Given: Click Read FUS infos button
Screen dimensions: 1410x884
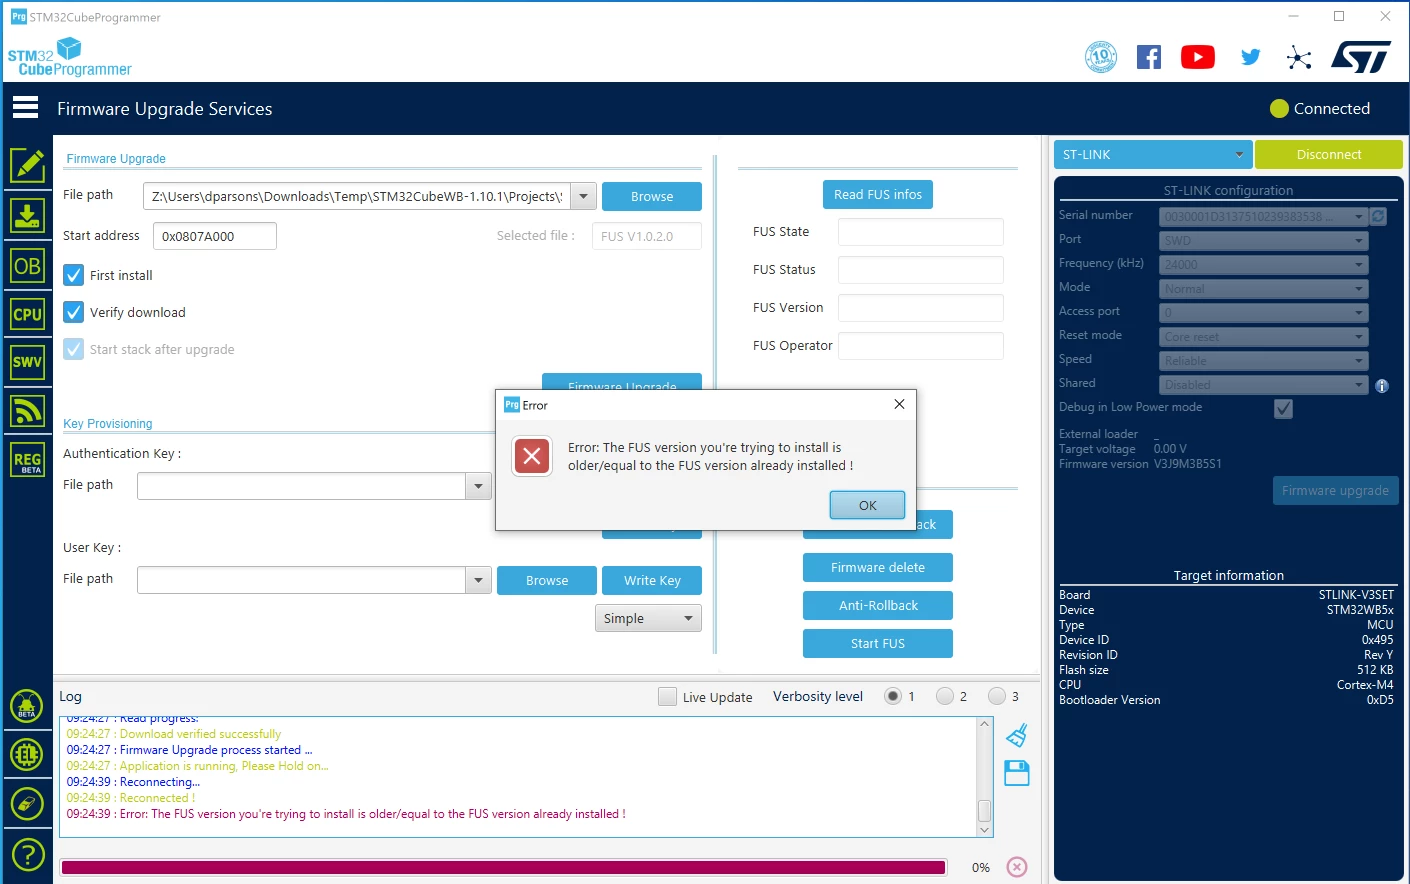Looking at the screenshot, I should (878, 194).
